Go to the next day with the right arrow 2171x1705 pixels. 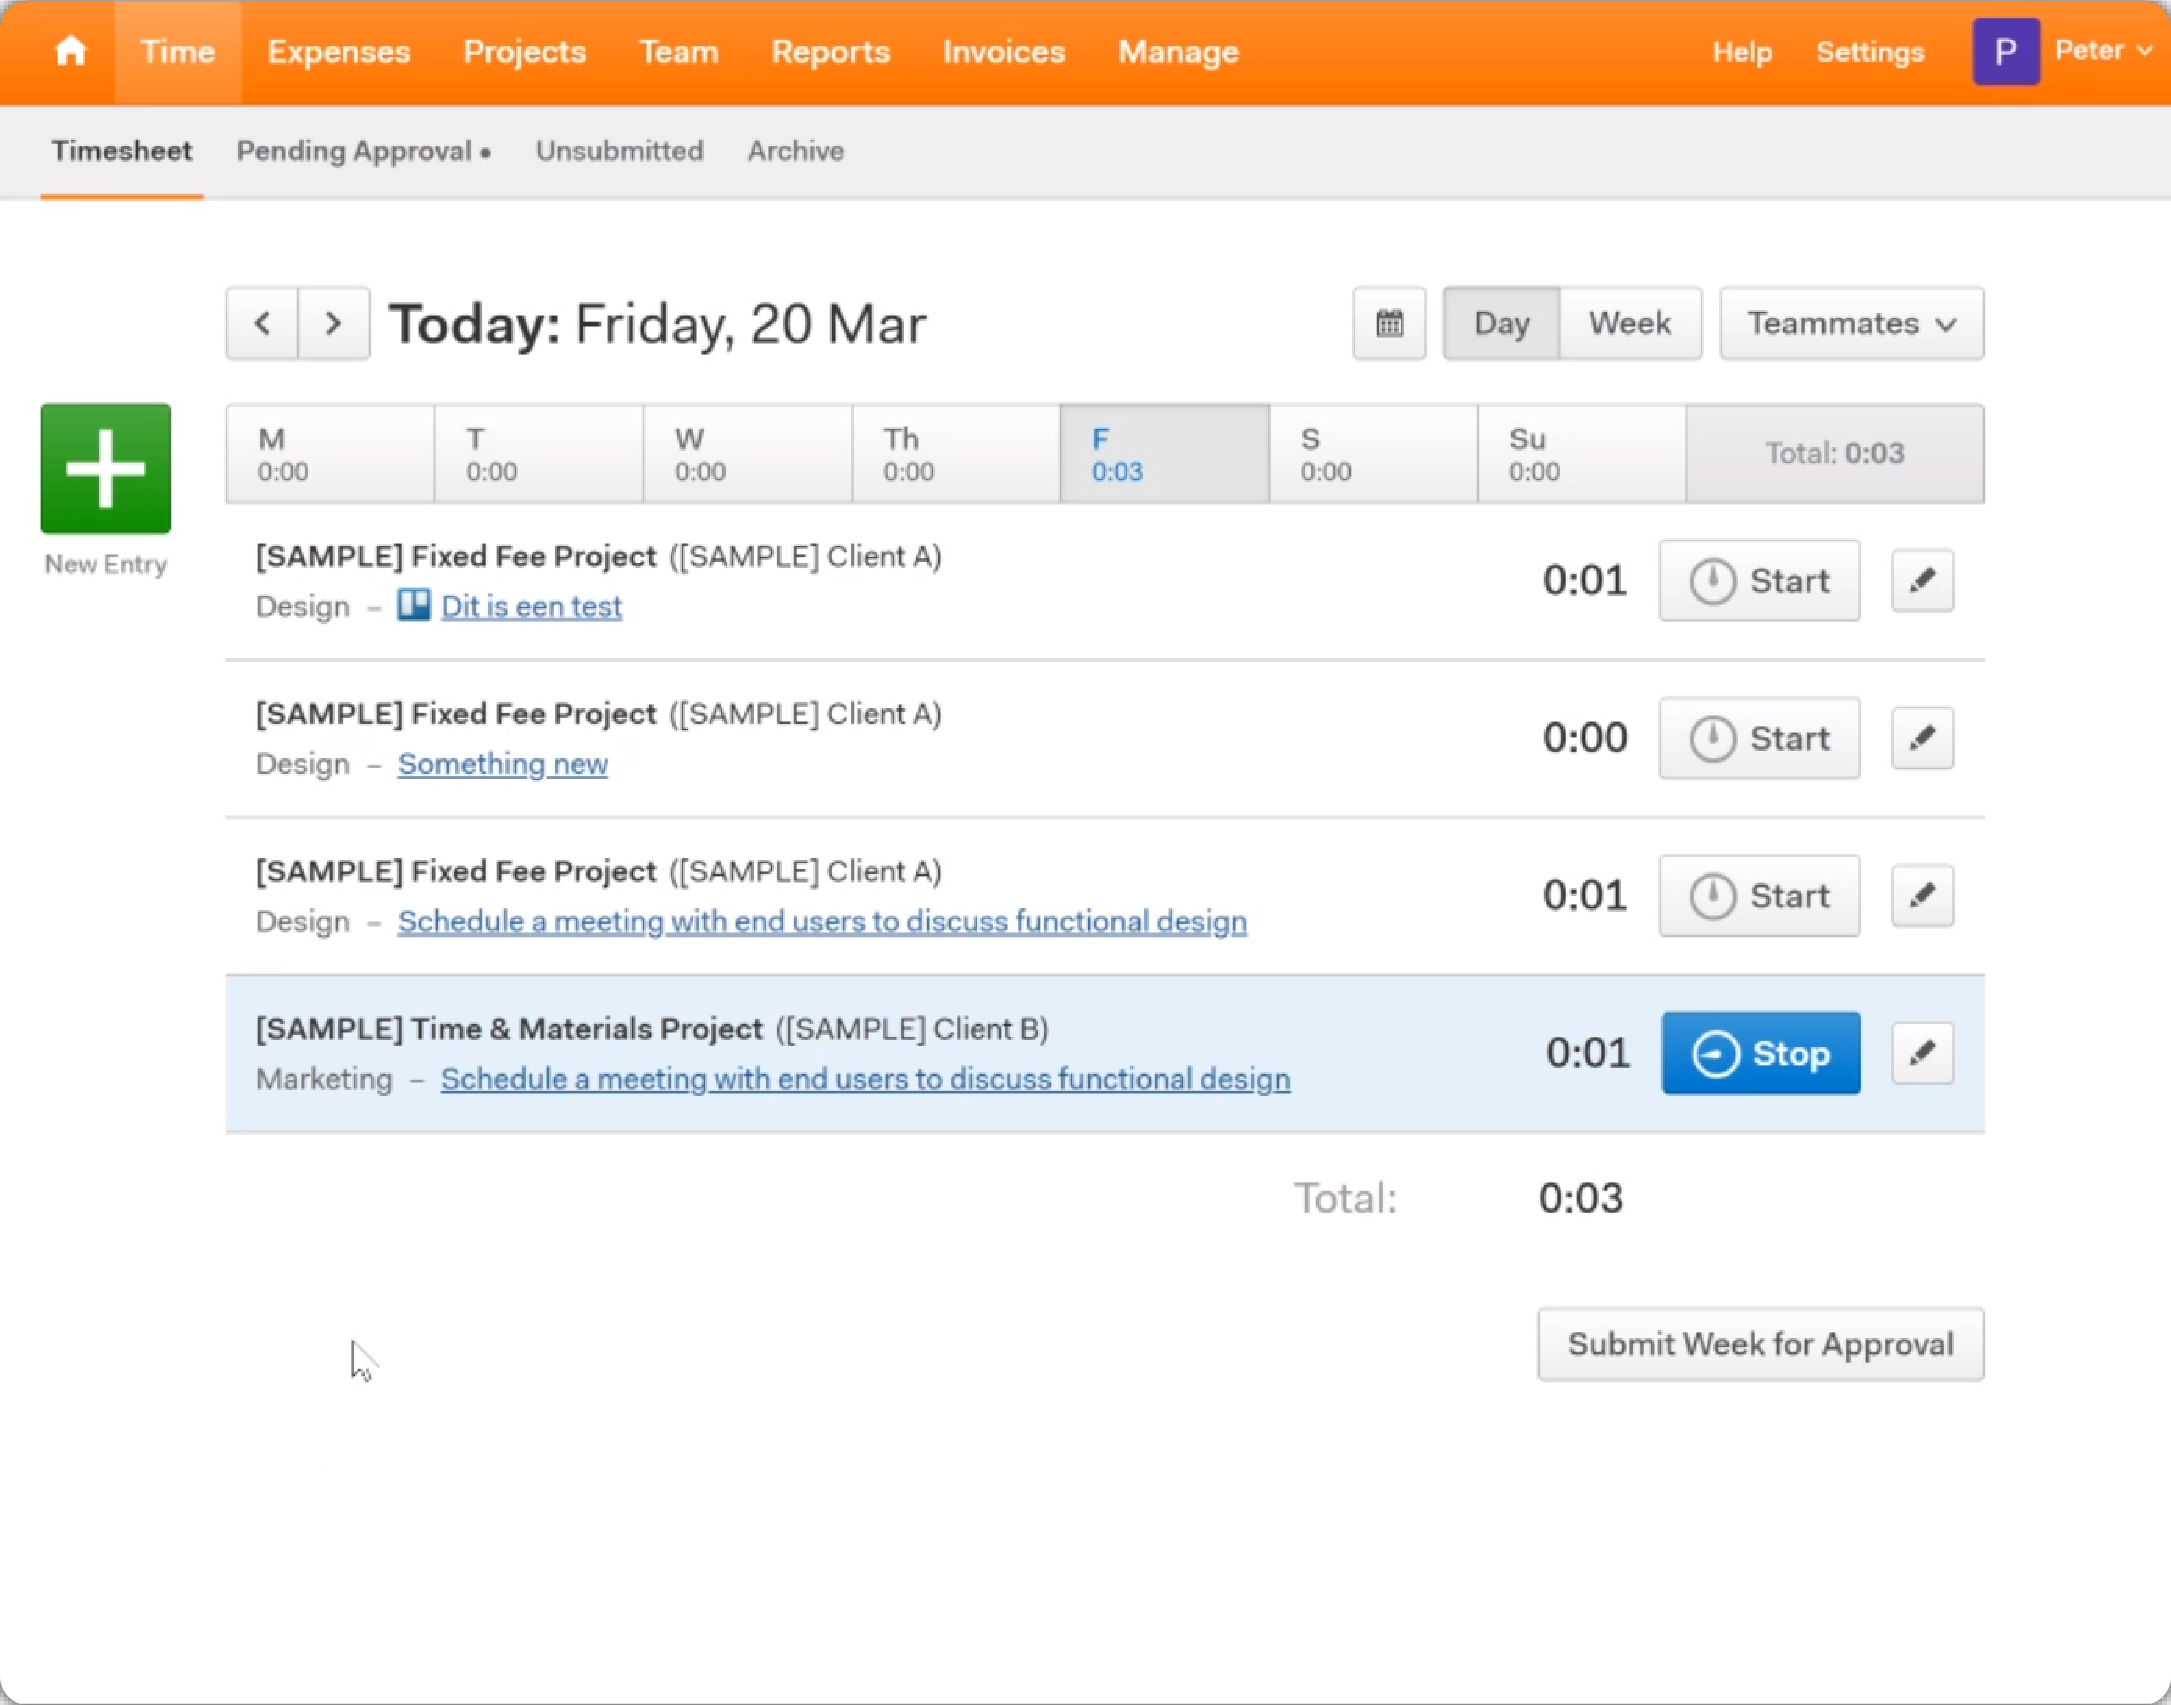334,323
